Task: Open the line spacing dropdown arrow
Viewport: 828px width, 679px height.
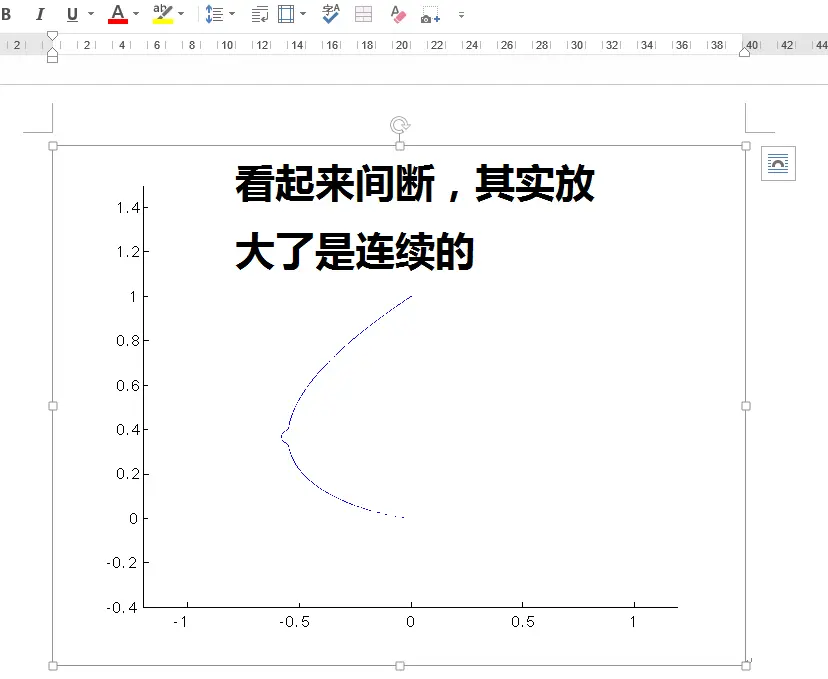Action: click(x=232, y=14)
